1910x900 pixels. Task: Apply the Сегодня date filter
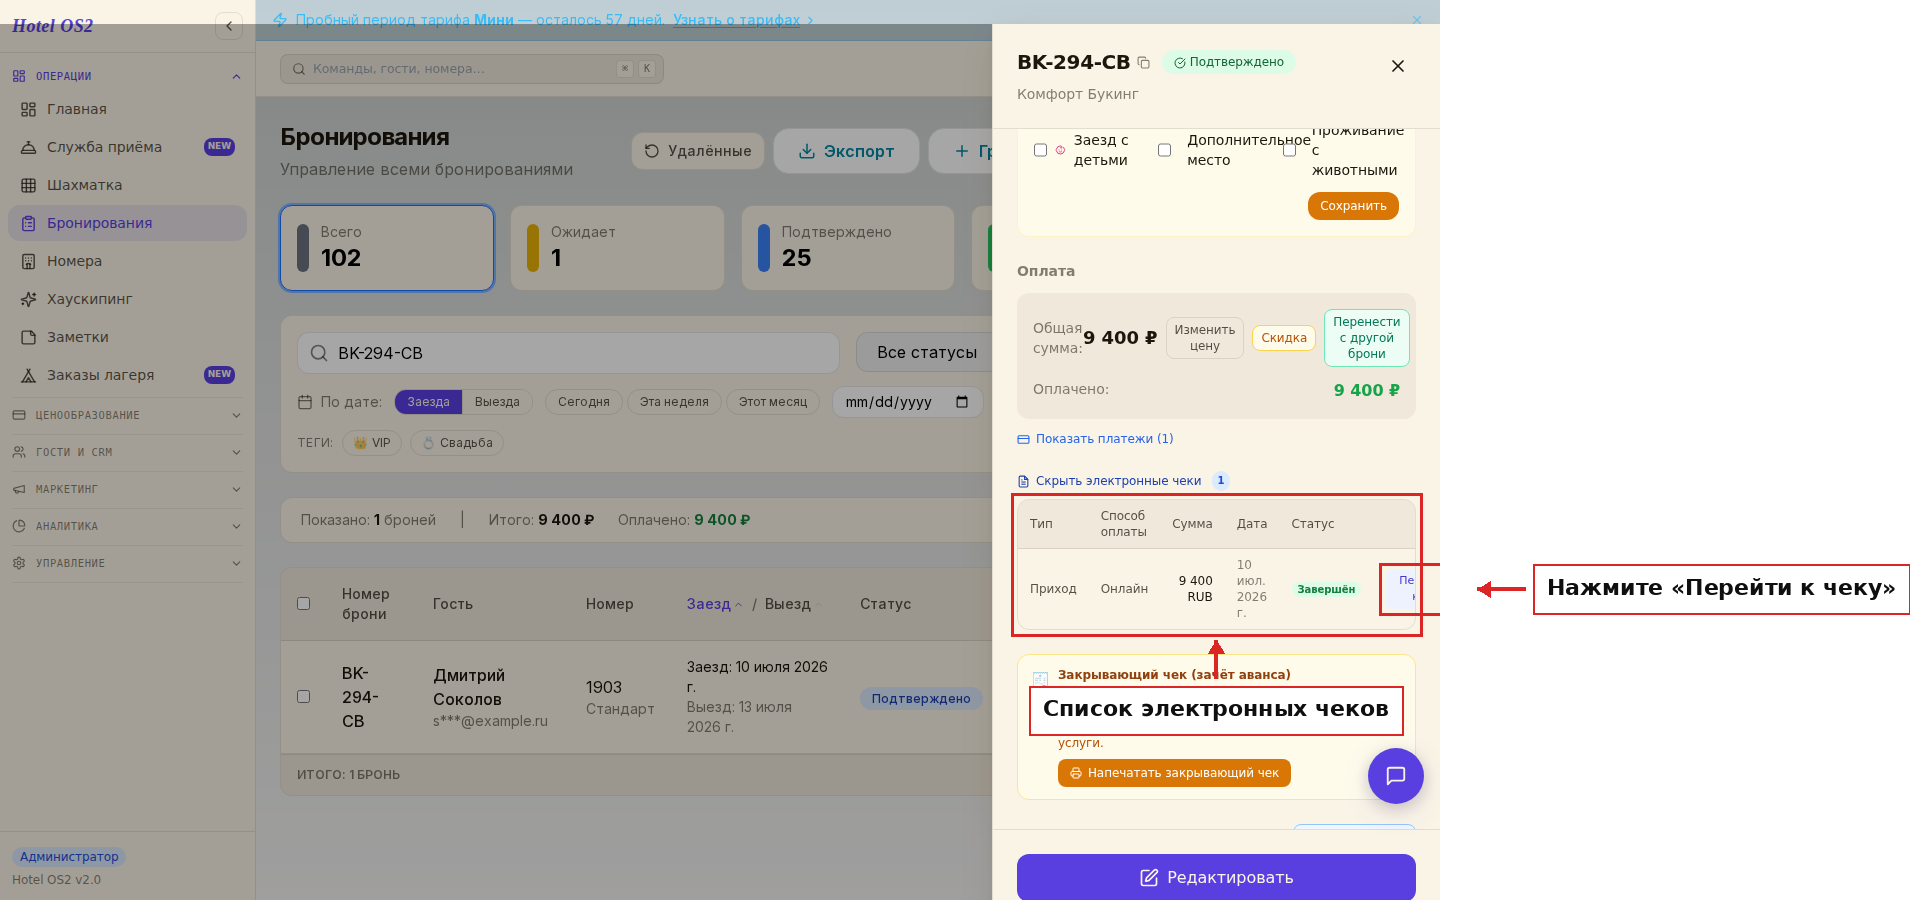coord(584,402)
